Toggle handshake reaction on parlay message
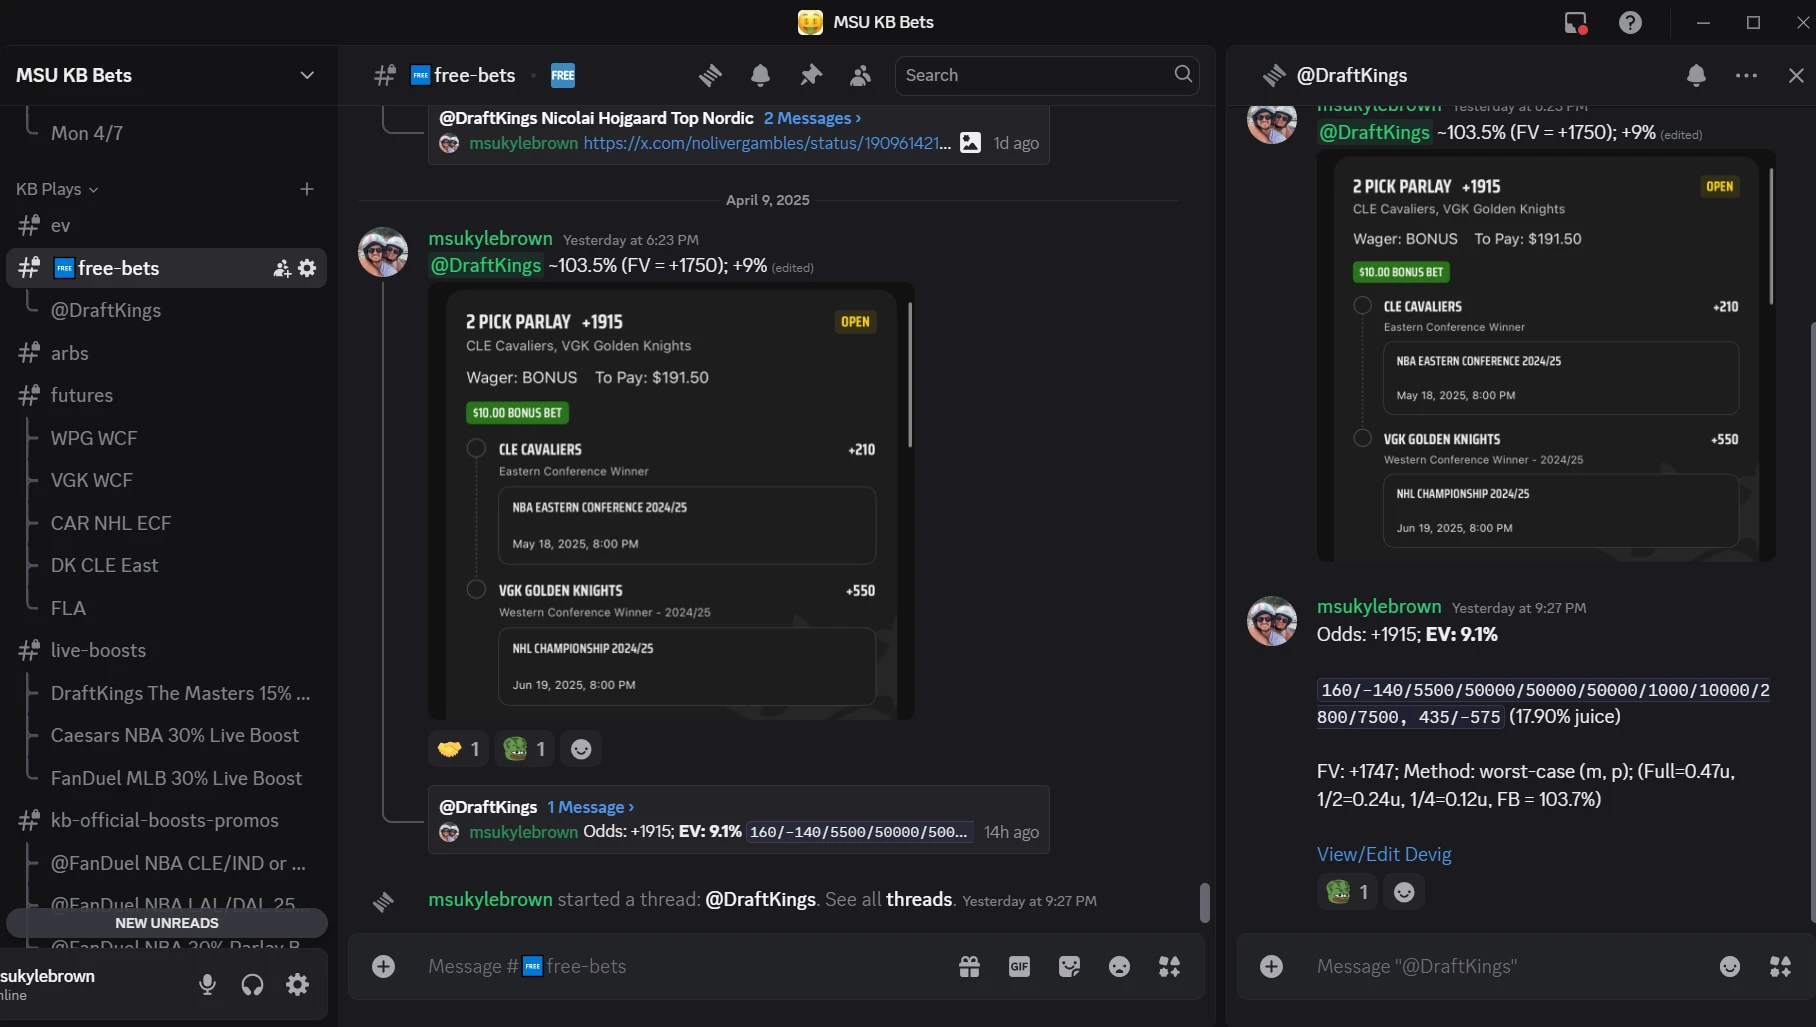The width and height of the screenshot is (1816, 1027). 458,749
